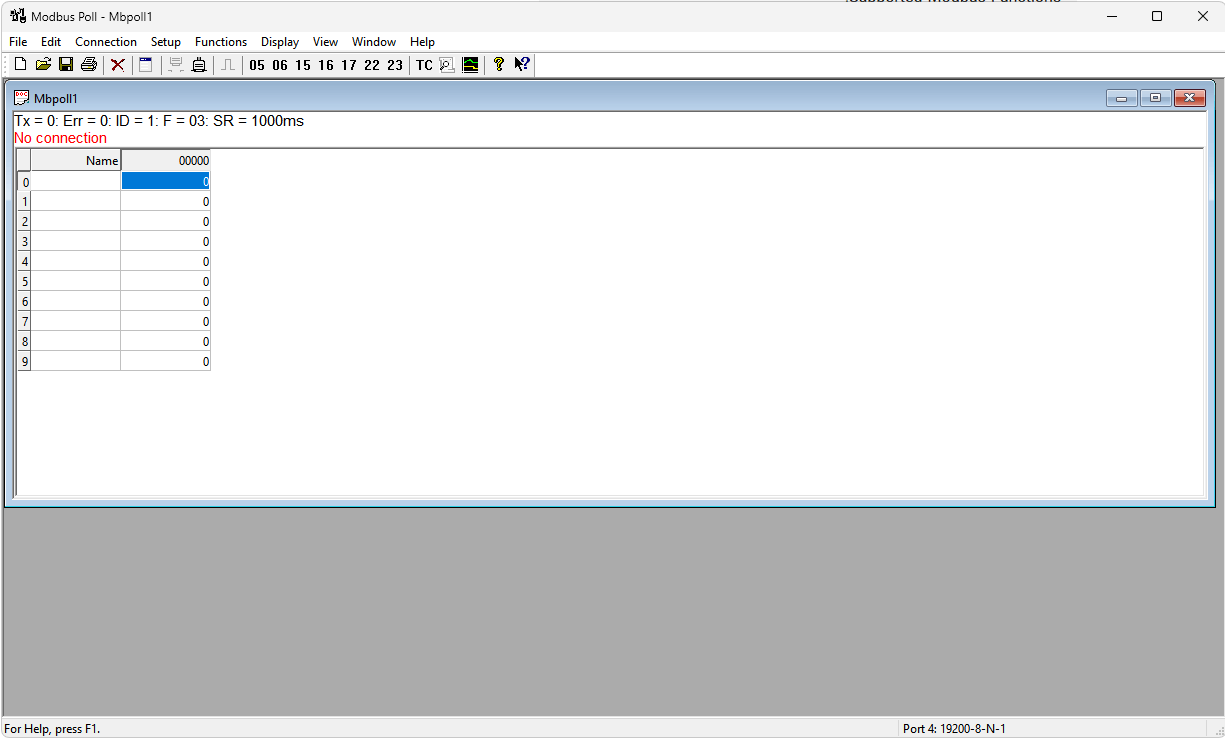Create a new poll document
Image resolution: width=1225 pixels, height=738 pixels.
tap(20, 65)
